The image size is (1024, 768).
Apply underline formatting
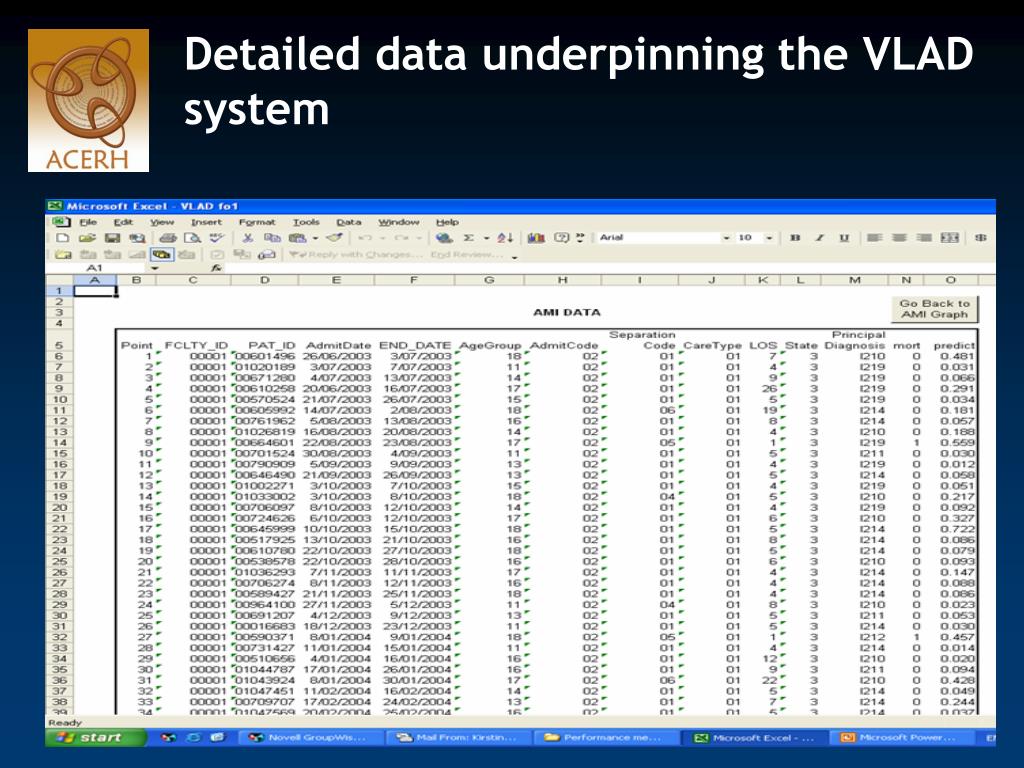(844, 238)
